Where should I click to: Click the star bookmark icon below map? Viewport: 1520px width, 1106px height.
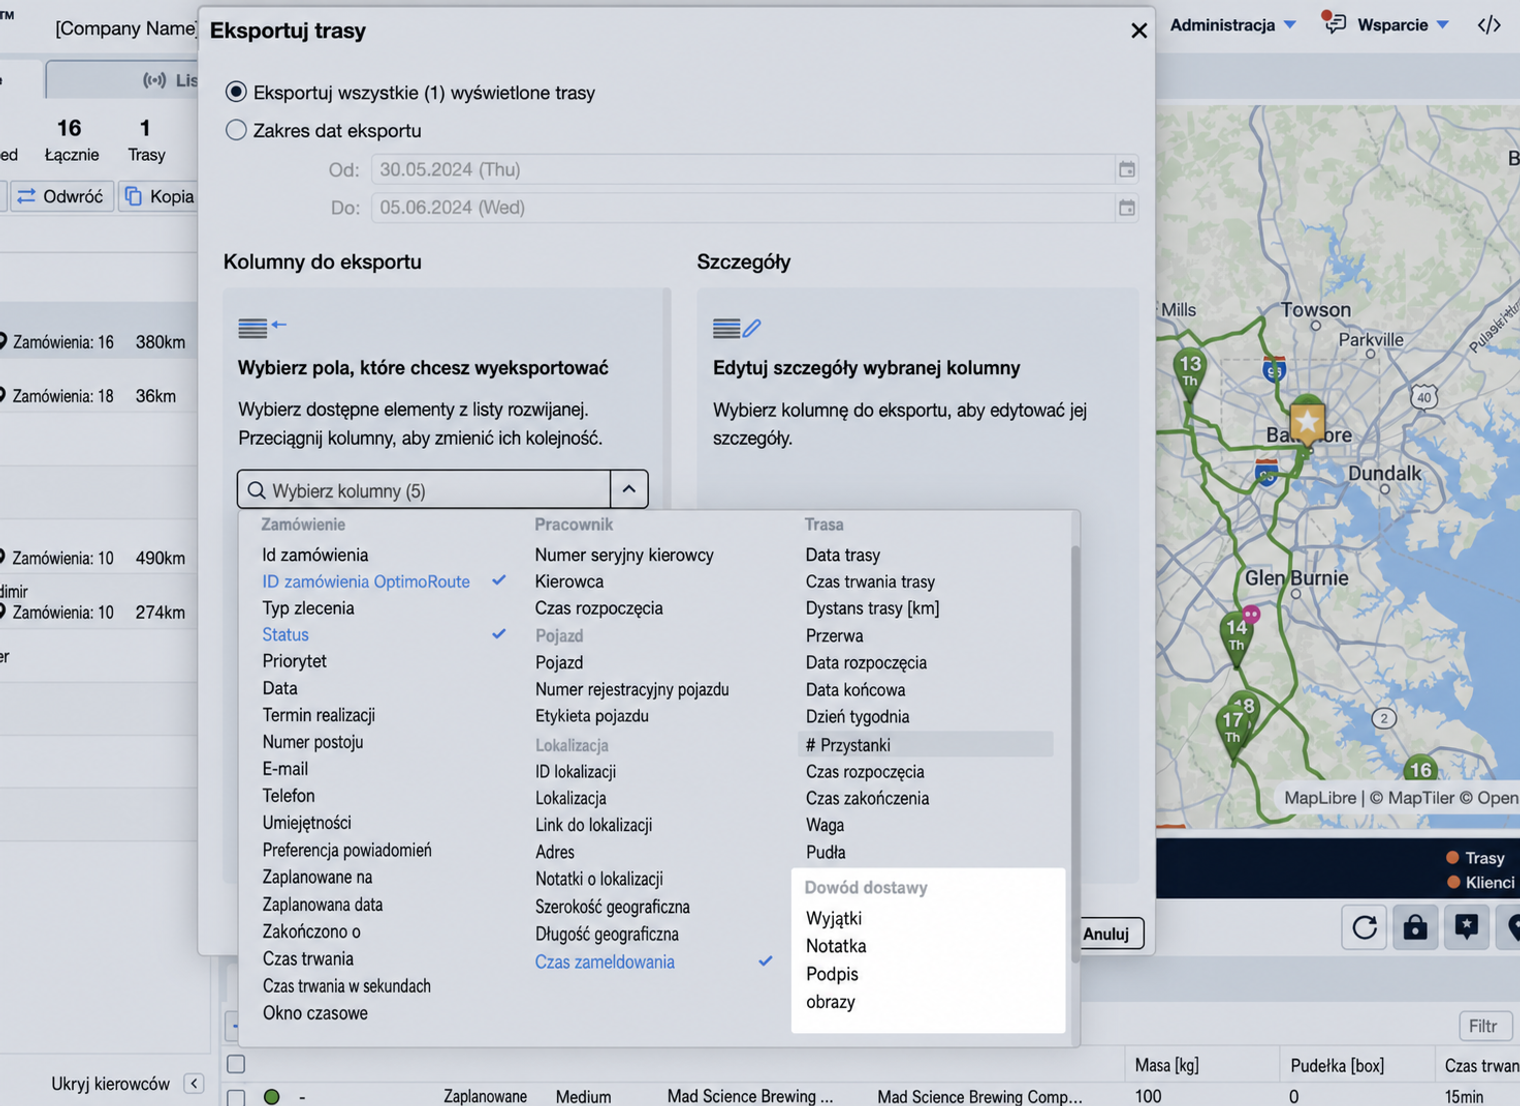(1466, 927)
